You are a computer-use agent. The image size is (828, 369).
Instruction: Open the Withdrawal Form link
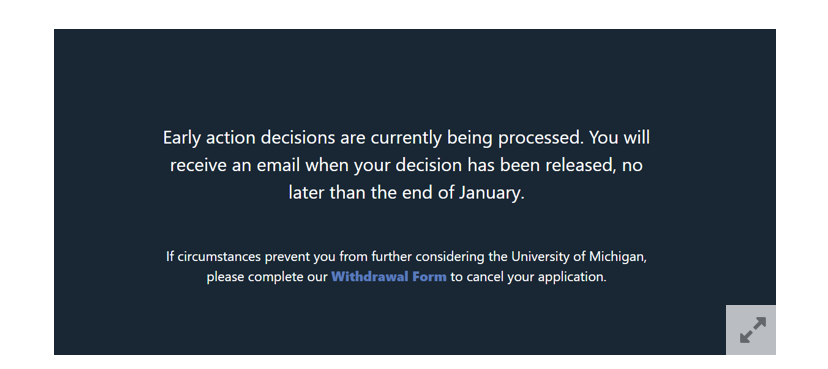pos(389,277)
